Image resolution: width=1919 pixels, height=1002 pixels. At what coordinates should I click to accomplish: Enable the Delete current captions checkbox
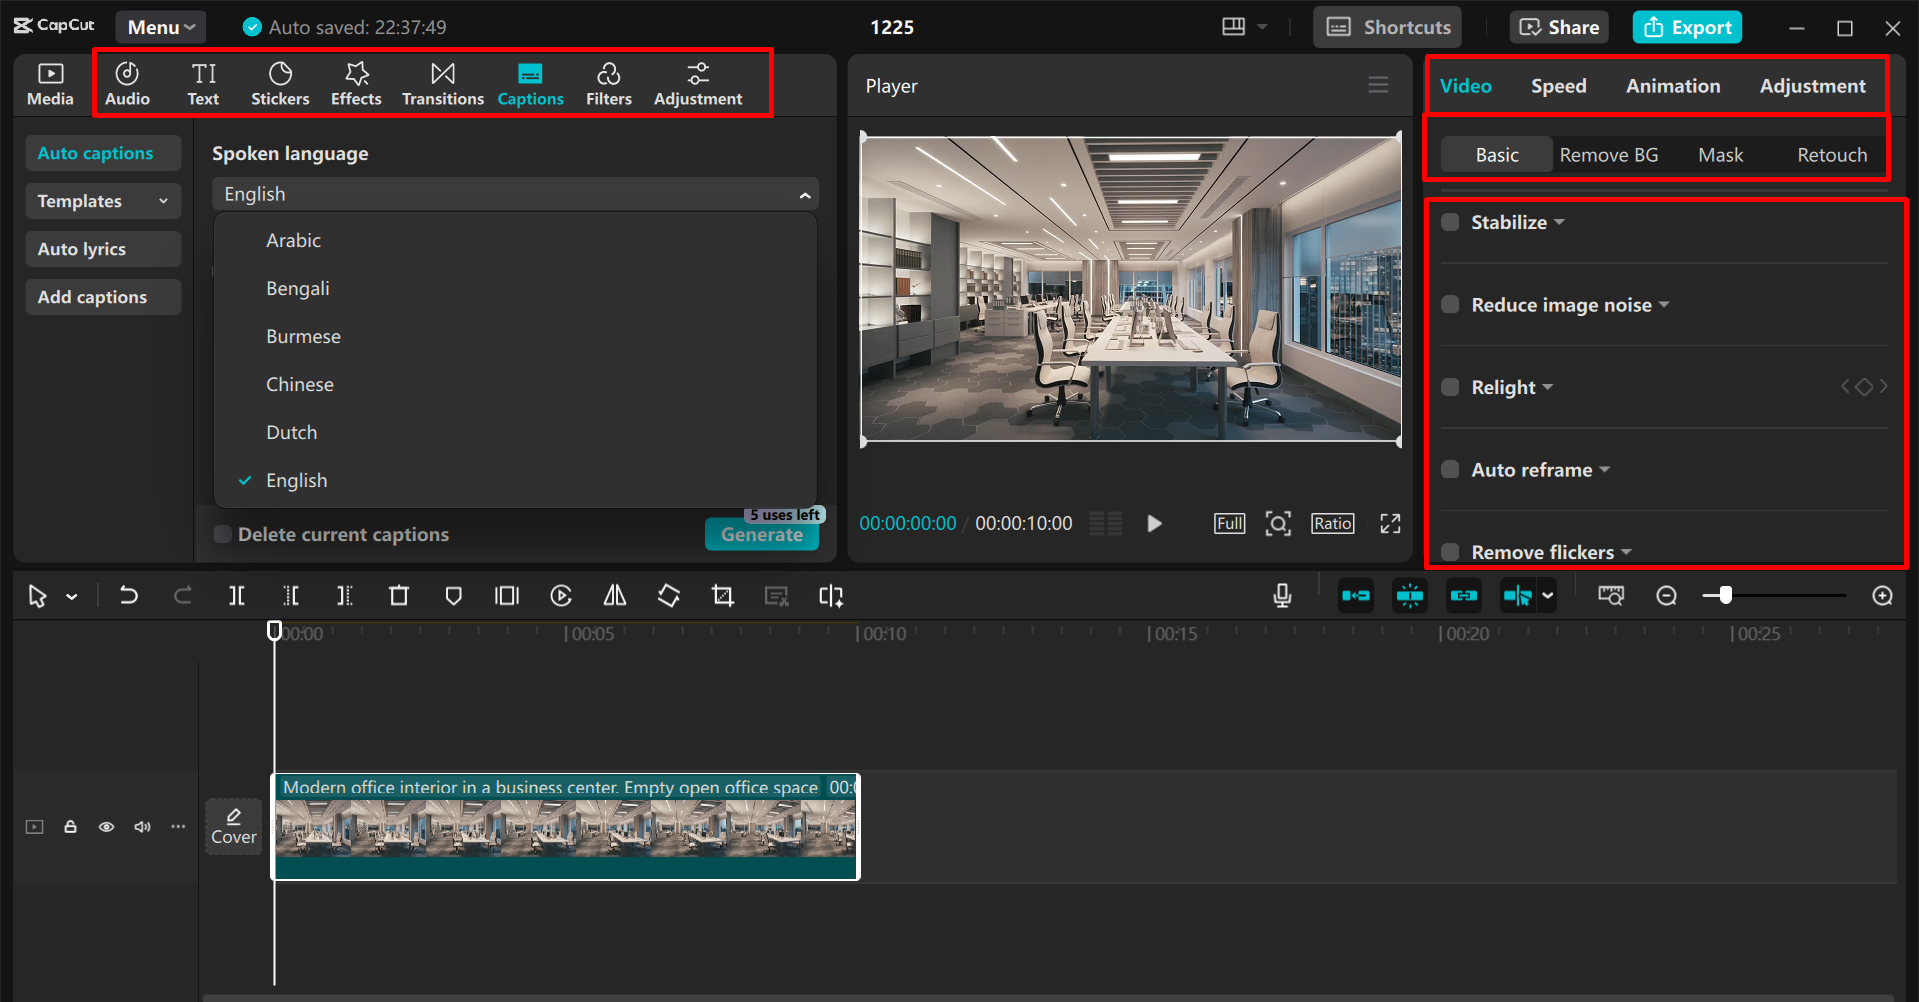(222, 534)
